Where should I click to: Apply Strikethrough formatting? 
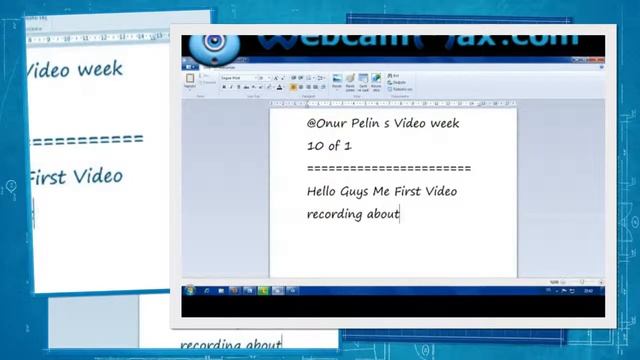click(246, 87)
